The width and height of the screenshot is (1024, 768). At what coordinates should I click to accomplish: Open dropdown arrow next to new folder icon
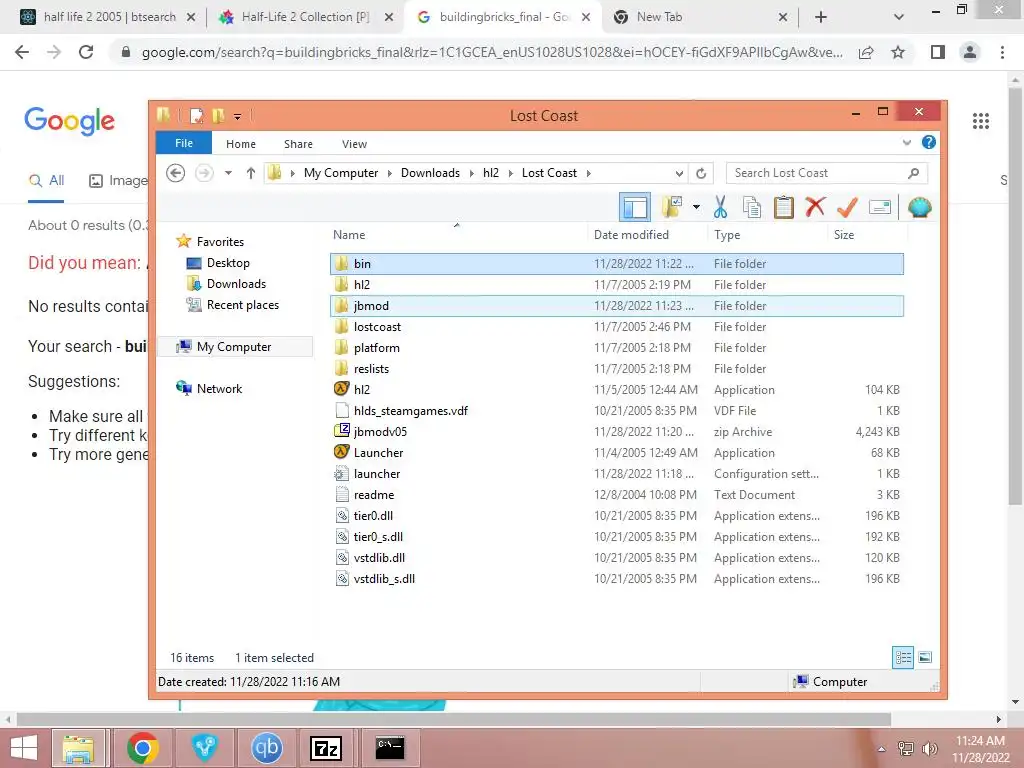(696, 208)
